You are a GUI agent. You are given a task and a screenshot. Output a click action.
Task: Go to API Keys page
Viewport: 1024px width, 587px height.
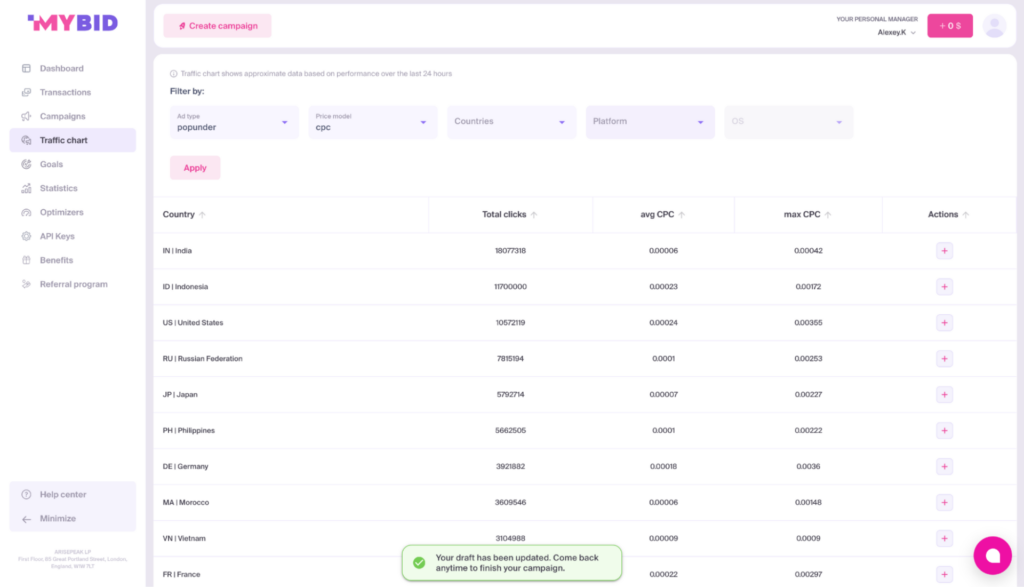(72, 236)
